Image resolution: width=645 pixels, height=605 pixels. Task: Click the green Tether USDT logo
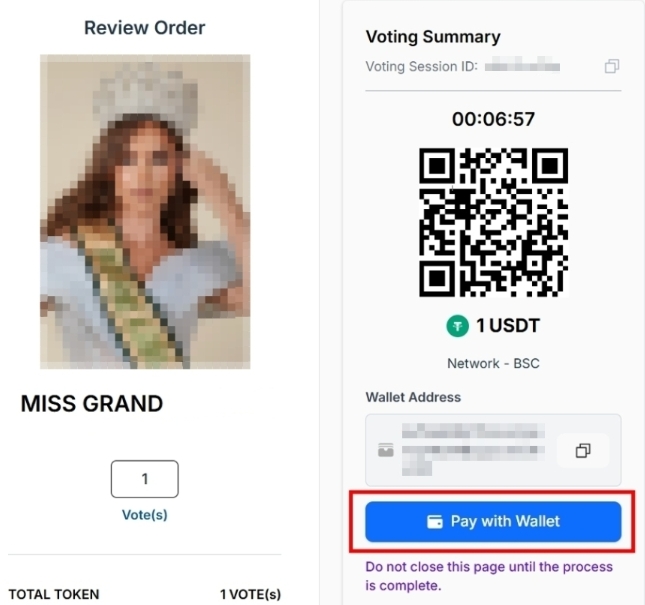tap(457, 325)
